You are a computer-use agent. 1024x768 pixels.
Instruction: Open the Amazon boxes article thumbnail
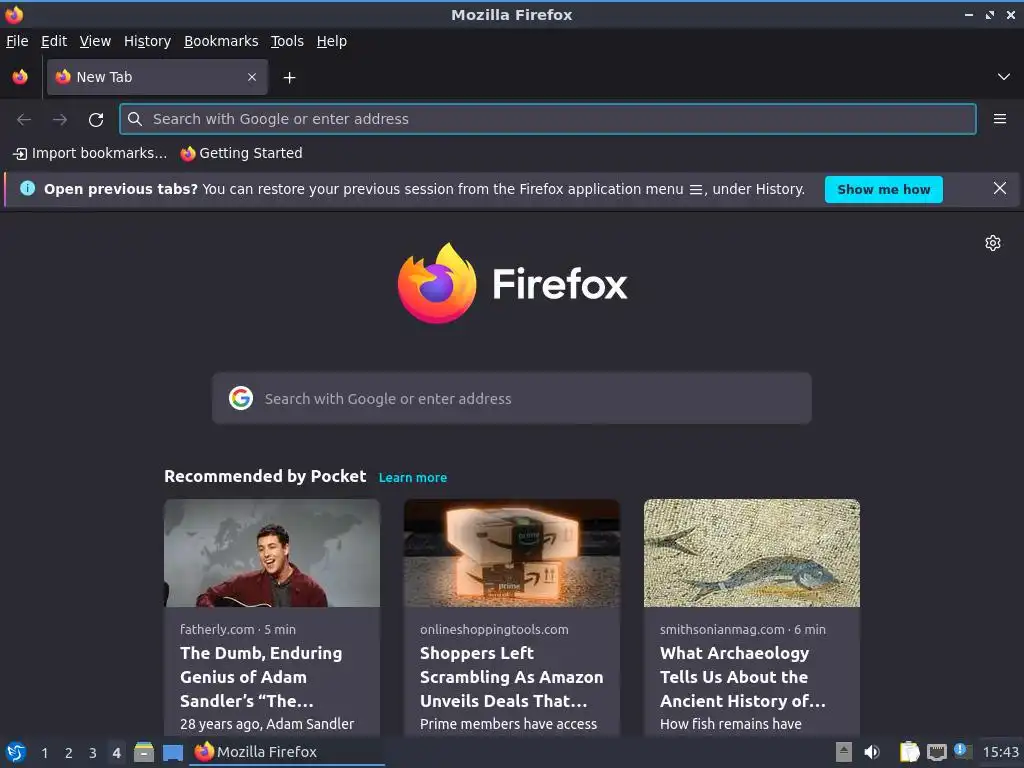tap(511, 553)
